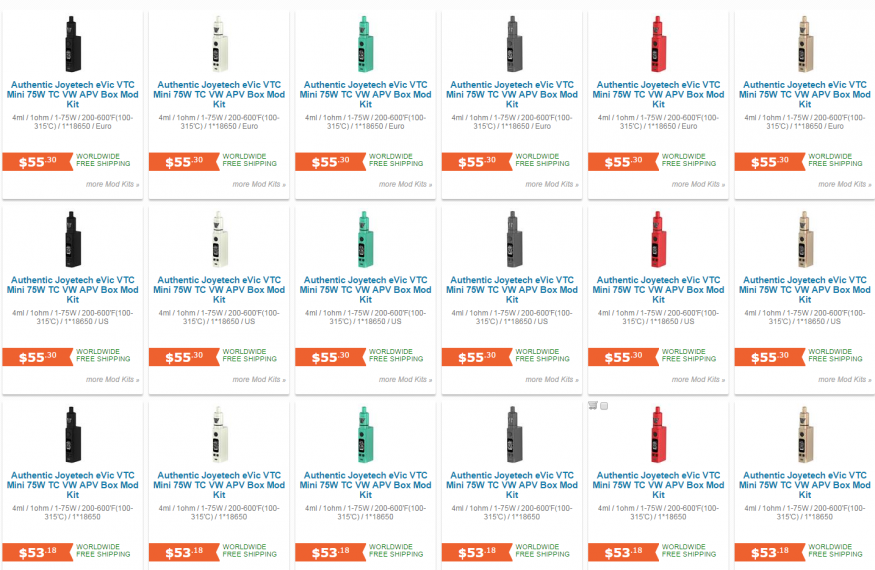Open the black Euro eVic VTC Mini kit image
This screenshot has height=570, width=875.
tap(73, 44)
